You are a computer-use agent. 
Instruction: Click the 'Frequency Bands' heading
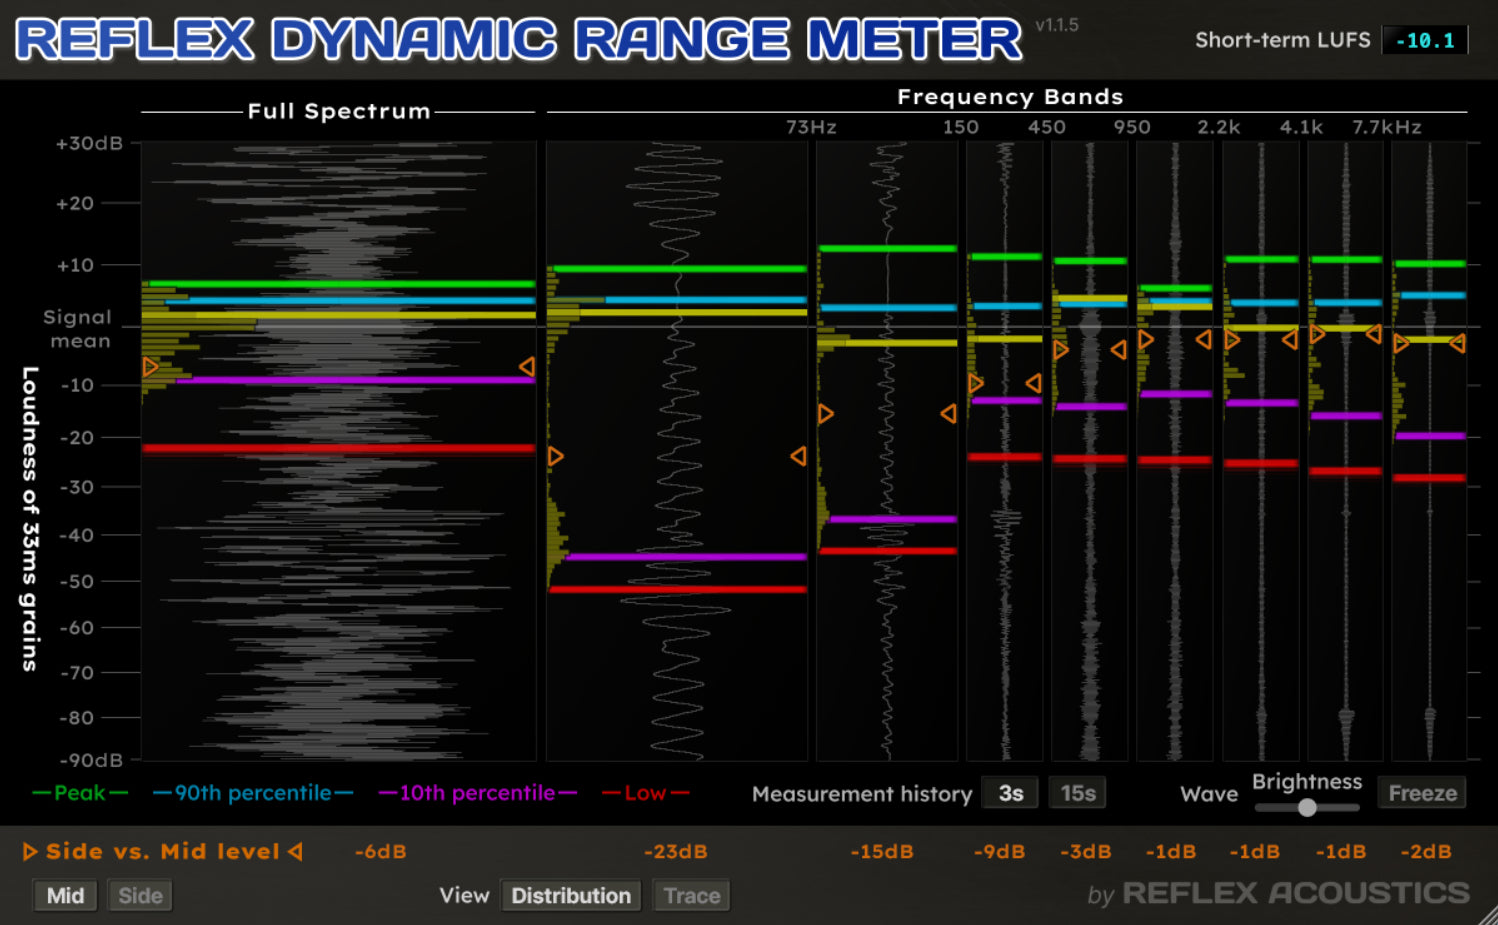pyautogui.click(x=1010, y=97)
